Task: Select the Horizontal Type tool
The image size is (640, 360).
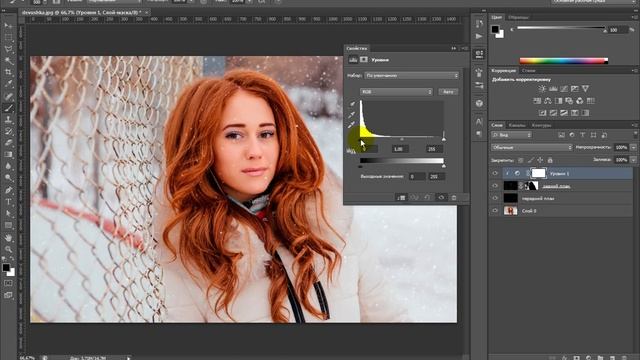Action: [x=8, y=202]
